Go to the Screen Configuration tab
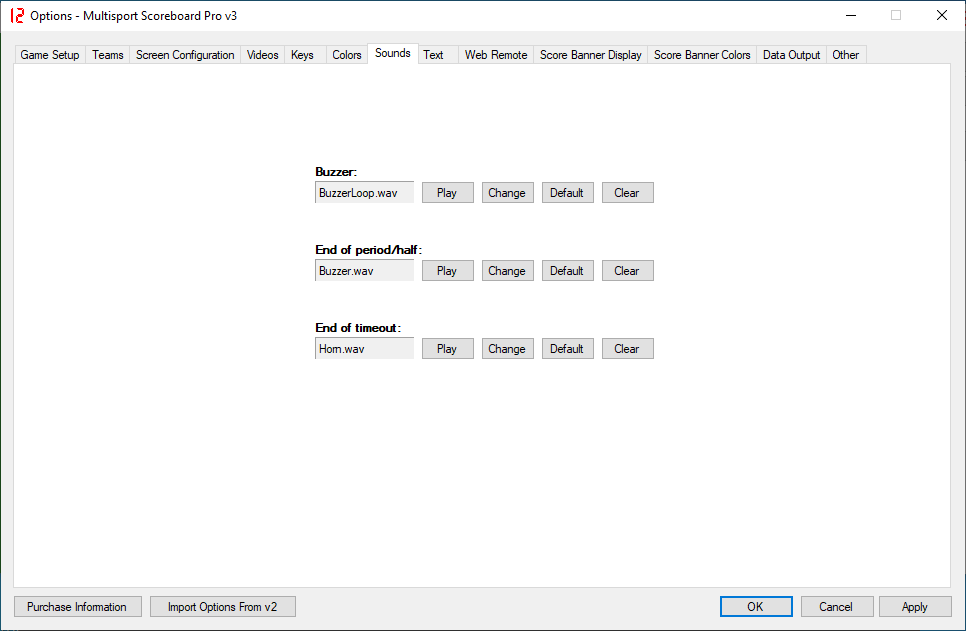The width and height of the screenshot is (966, 631). pos(185,55)
